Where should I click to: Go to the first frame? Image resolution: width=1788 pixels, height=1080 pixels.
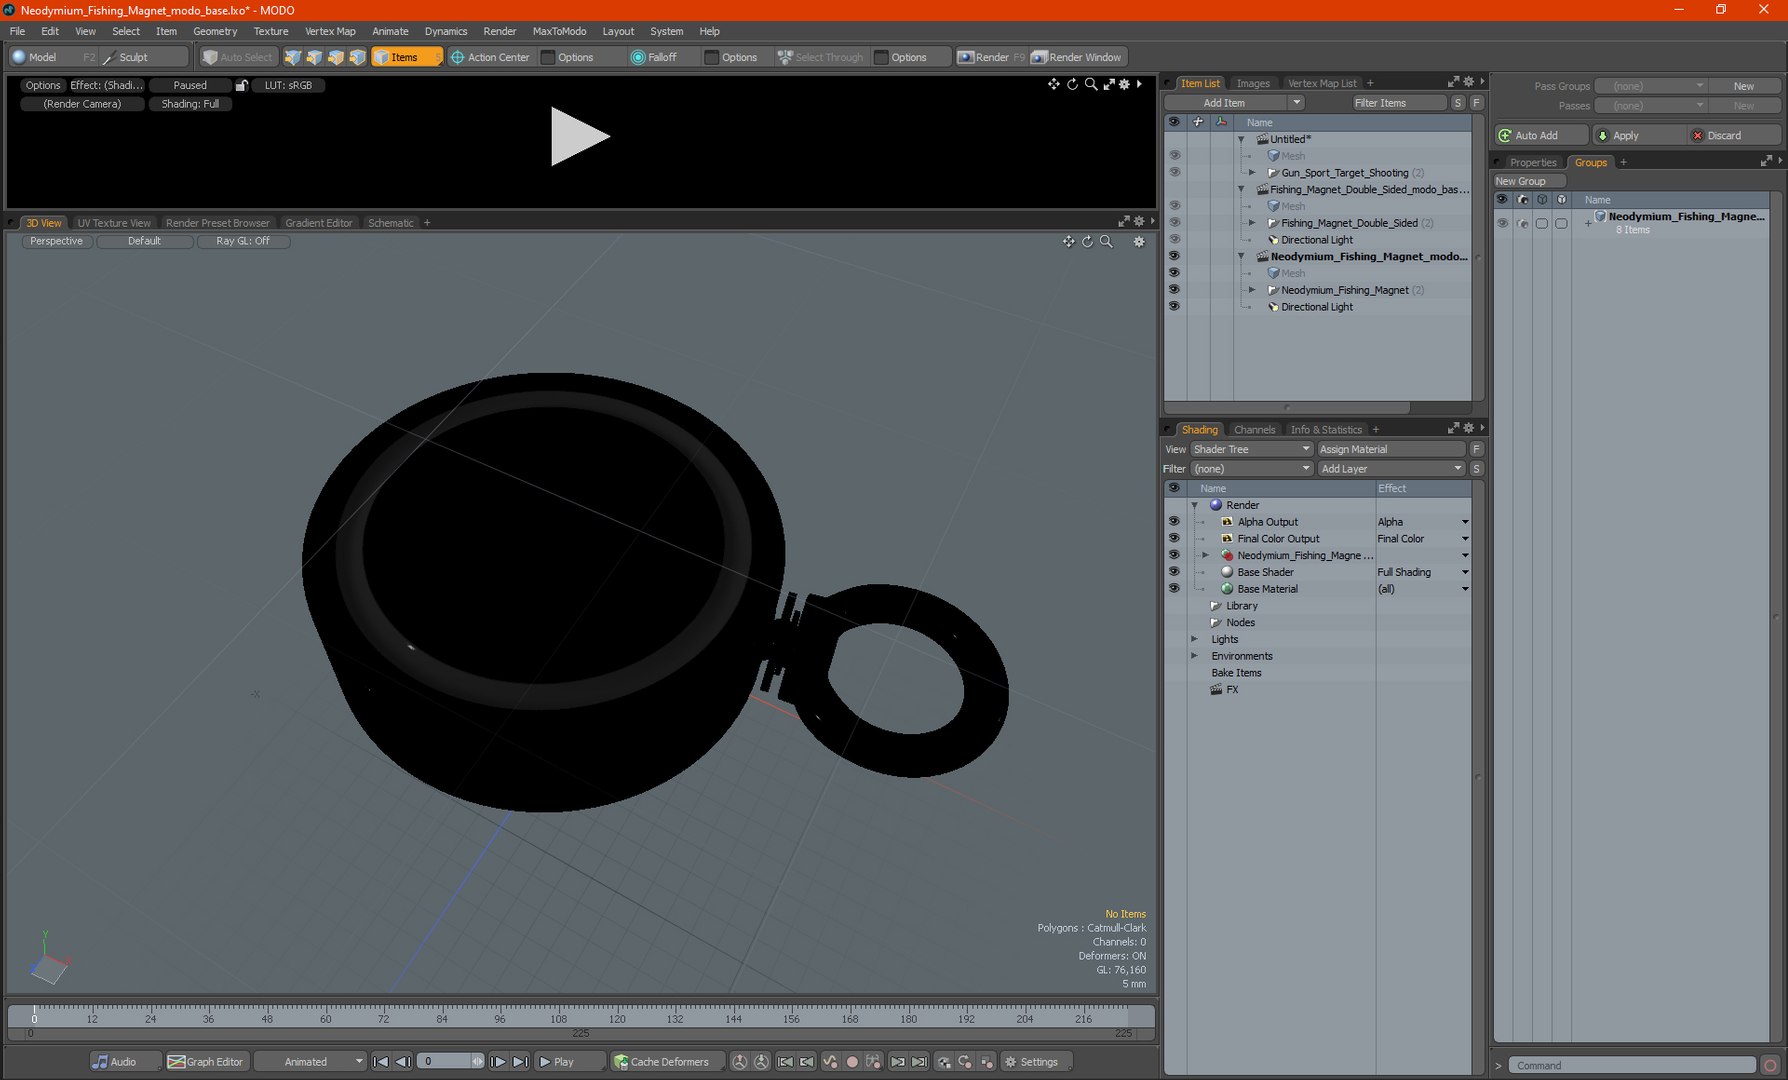(x=381, y=1061)
